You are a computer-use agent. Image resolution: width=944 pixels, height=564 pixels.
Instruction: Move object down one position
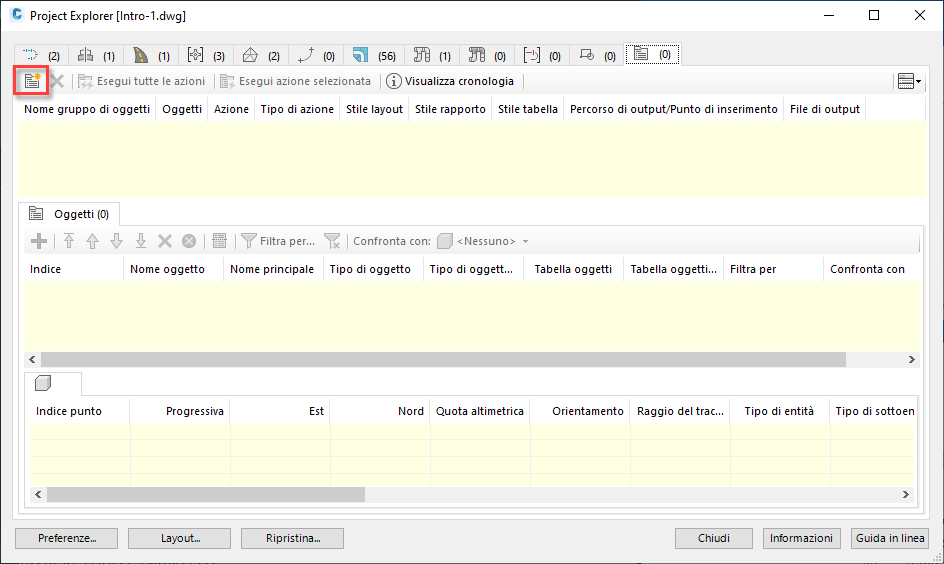click(116, 241)
